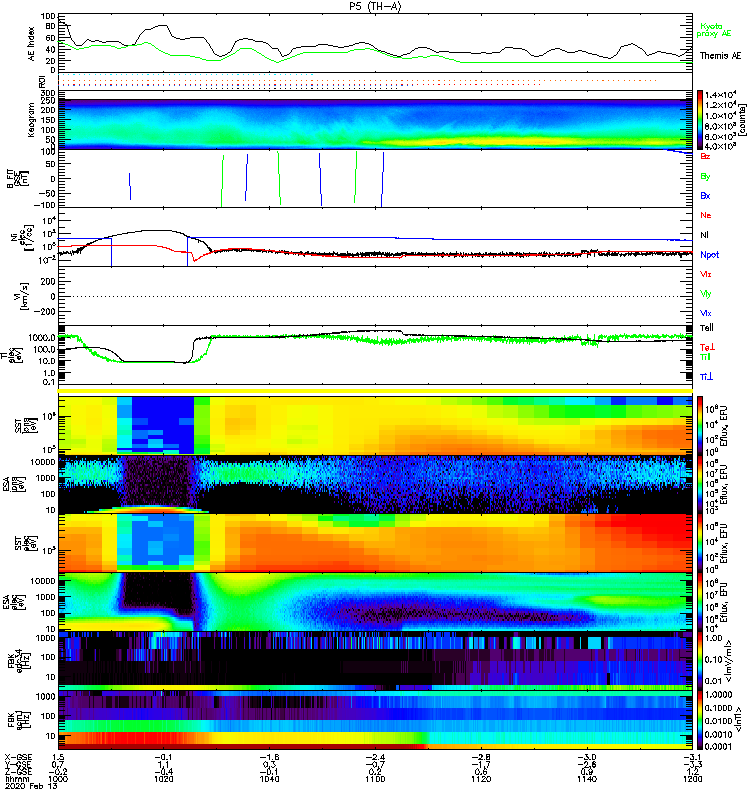
Task: Select the red "Te⊥" legend label
Action: click(707, 347)
